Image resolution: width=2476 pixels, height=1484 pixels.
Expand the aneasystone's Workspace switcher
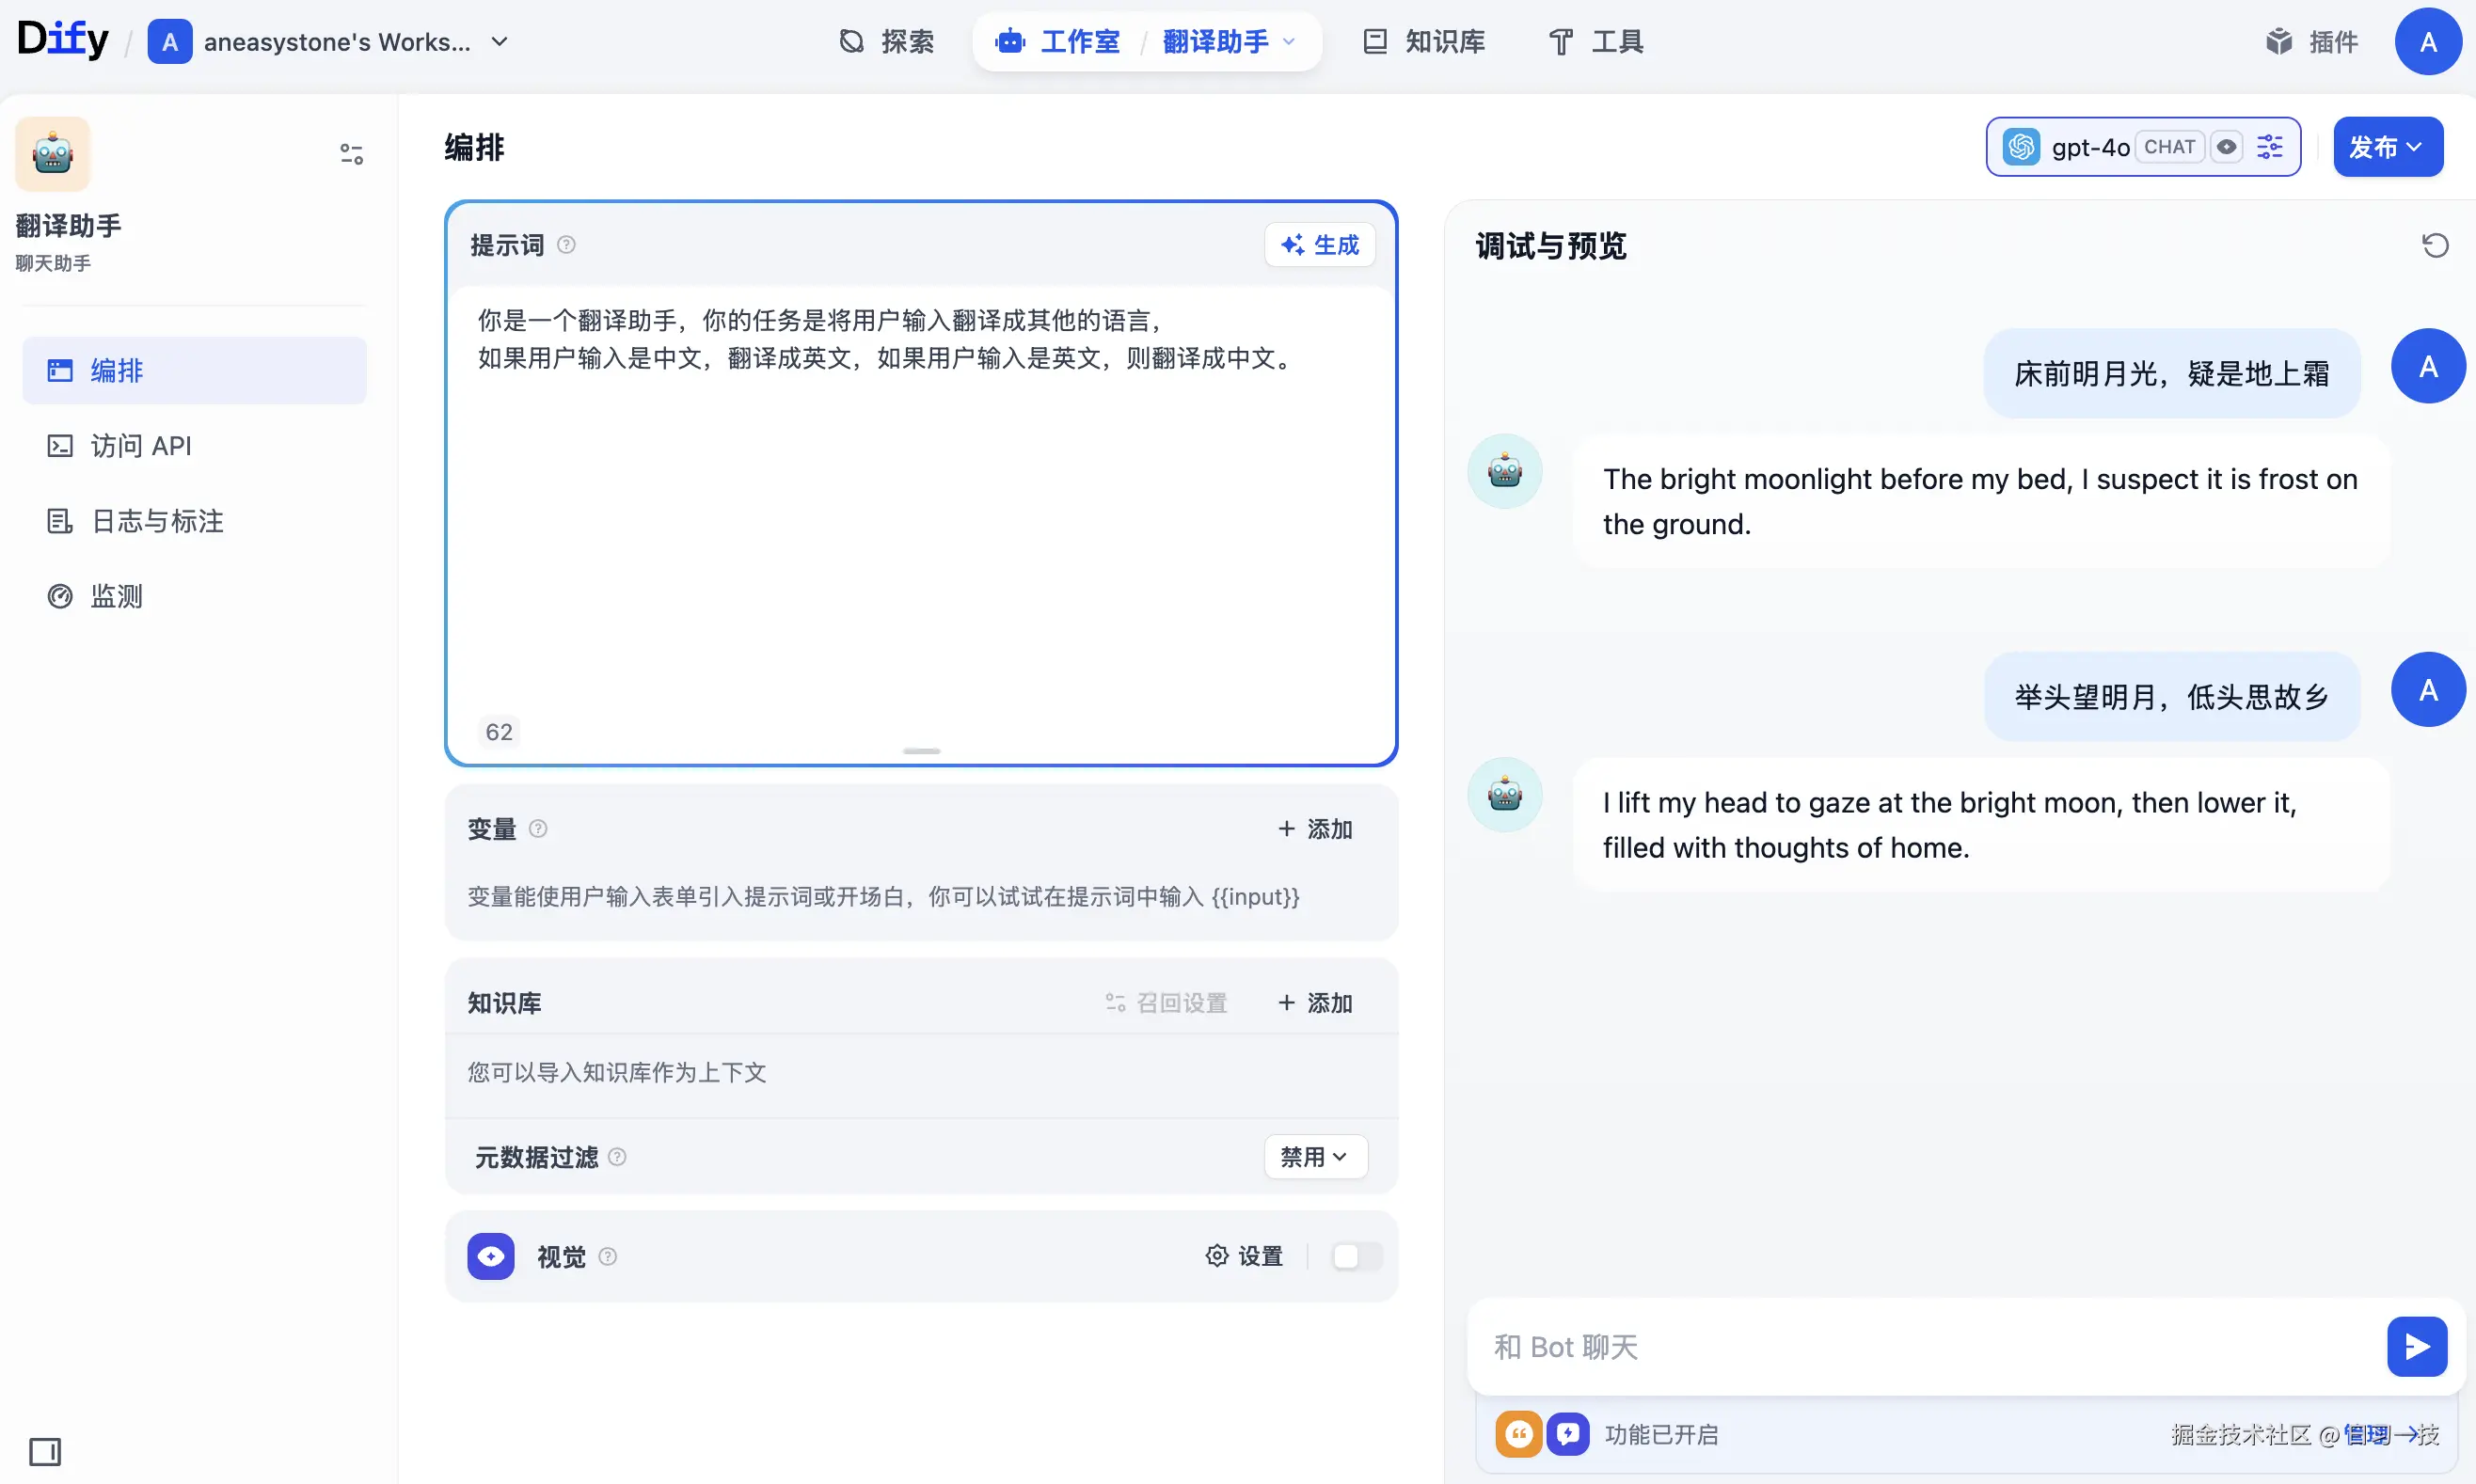[499, 42]
